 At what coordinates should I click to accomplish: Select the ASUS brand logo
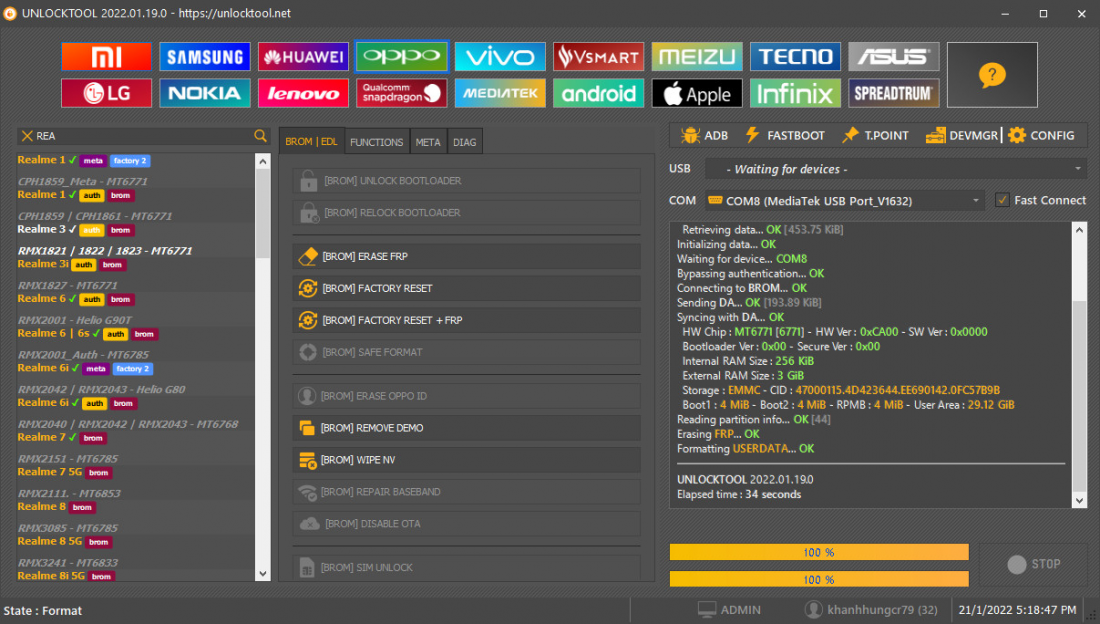[894, 57]
